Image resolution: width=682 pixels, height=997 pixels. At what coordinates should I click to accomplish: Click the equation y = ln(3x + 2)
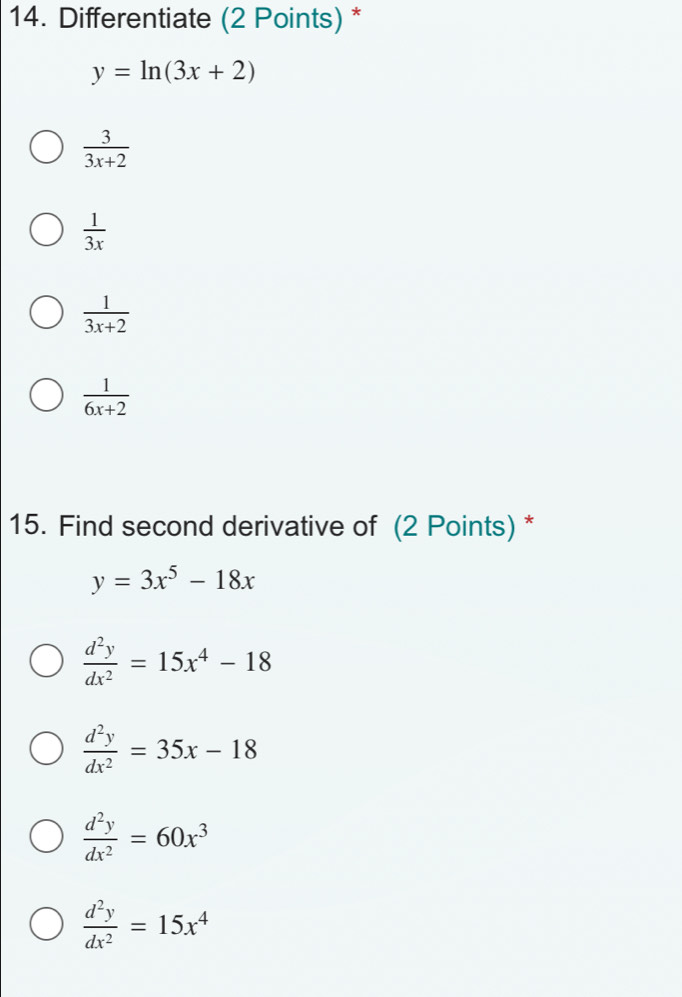(x=173, y=71)
